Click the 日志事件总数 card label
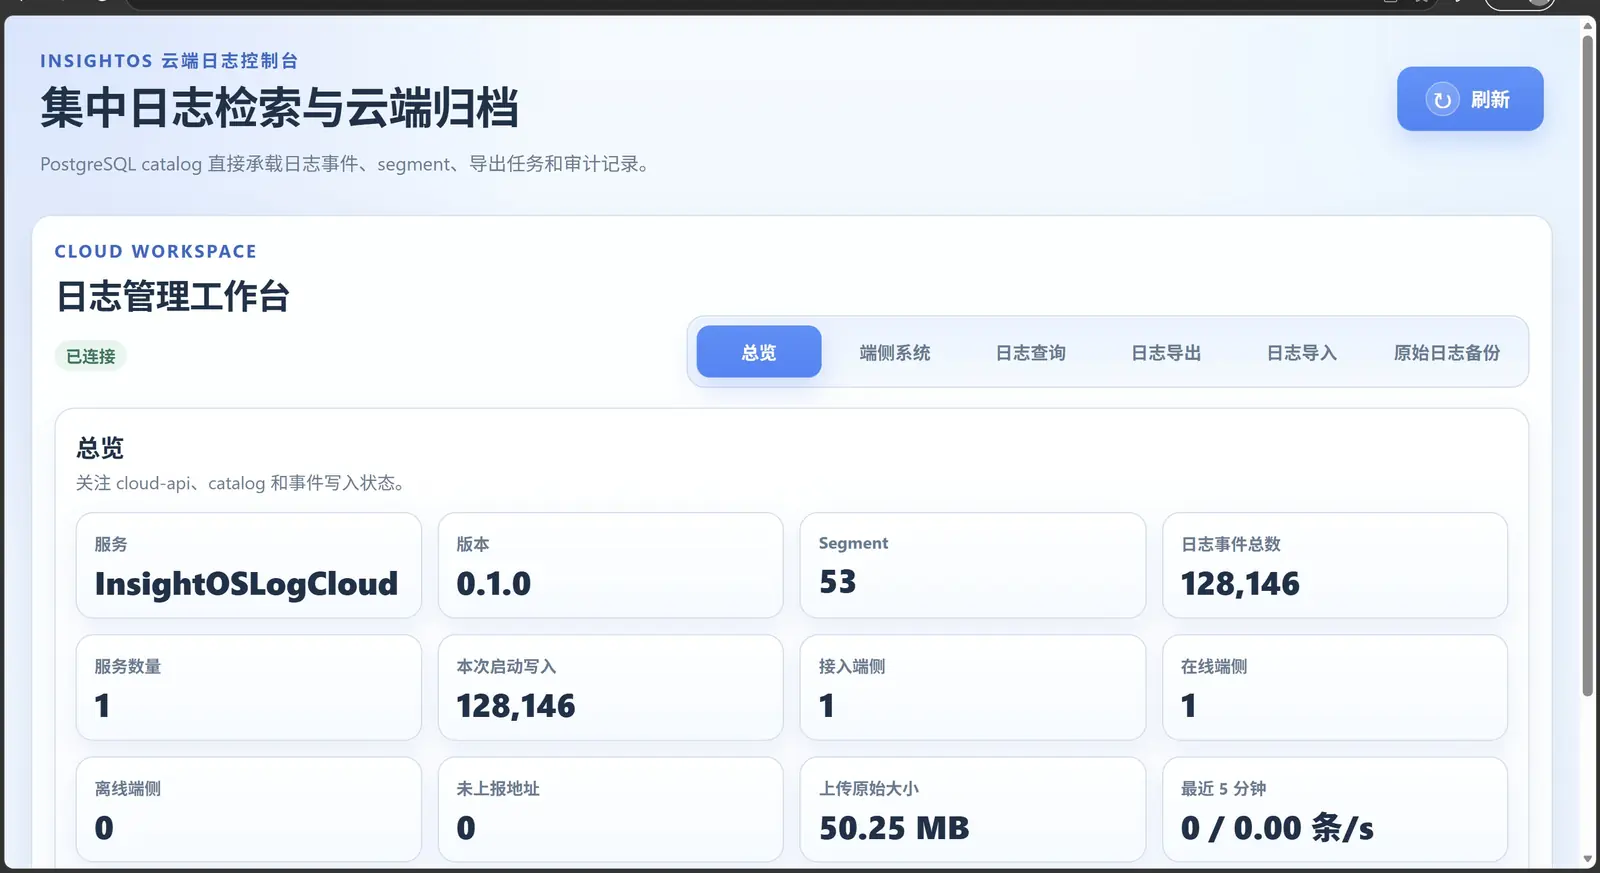 (1231, 544)
